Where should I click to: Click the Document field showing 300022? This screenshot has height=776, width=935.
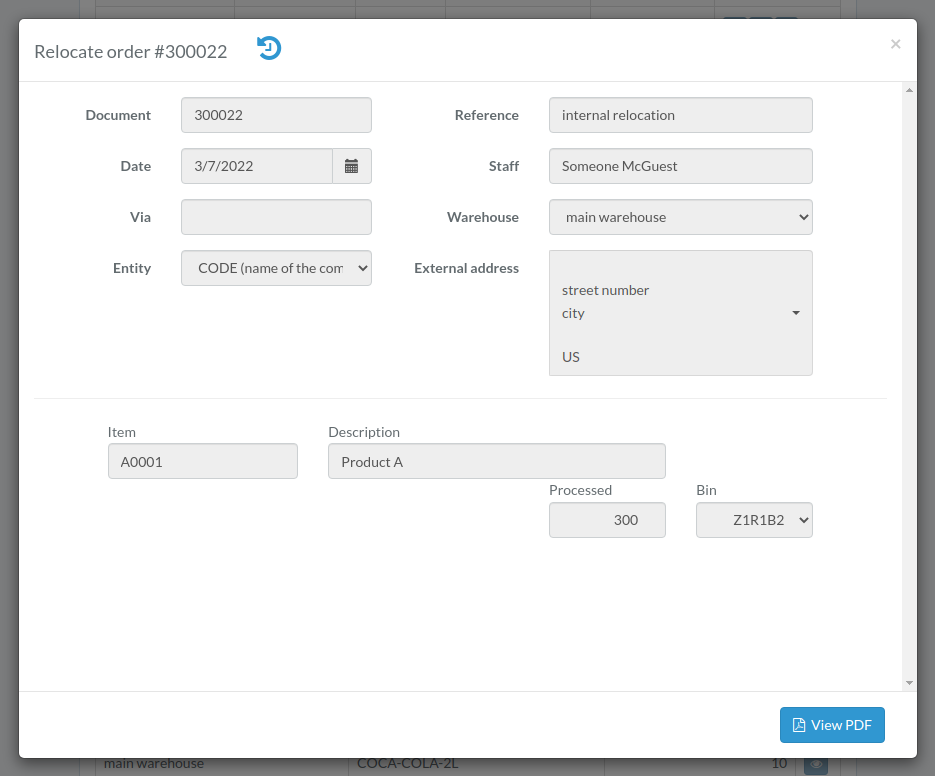pos(276,115)
